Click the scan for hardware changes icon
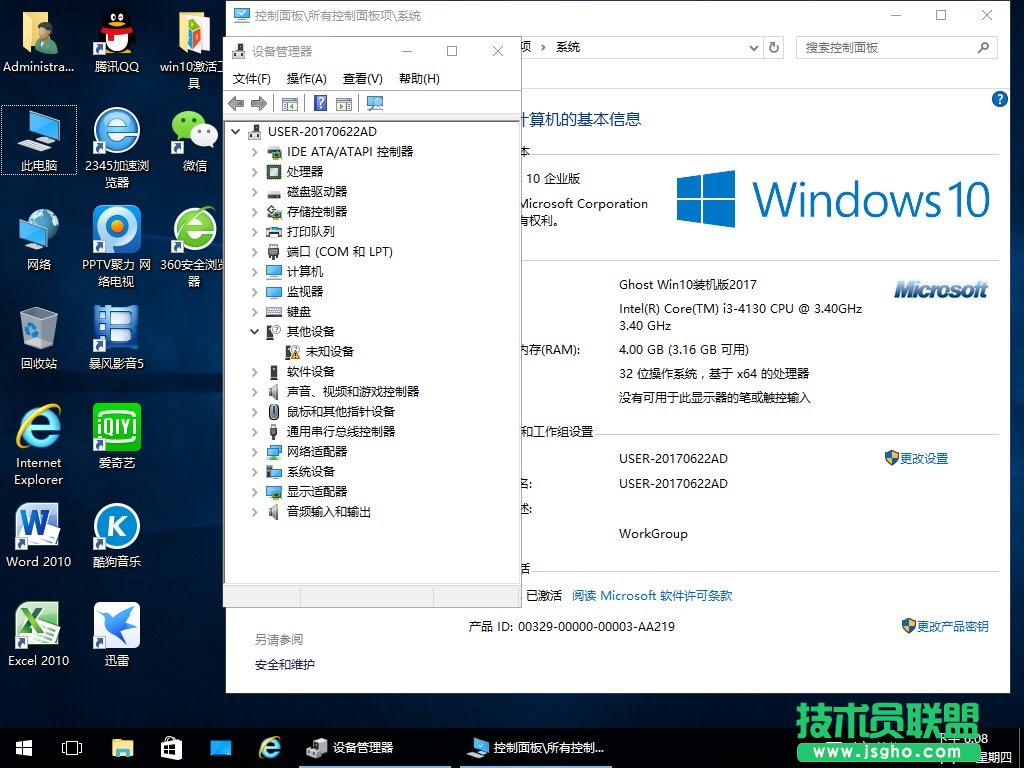 [375, 103]
